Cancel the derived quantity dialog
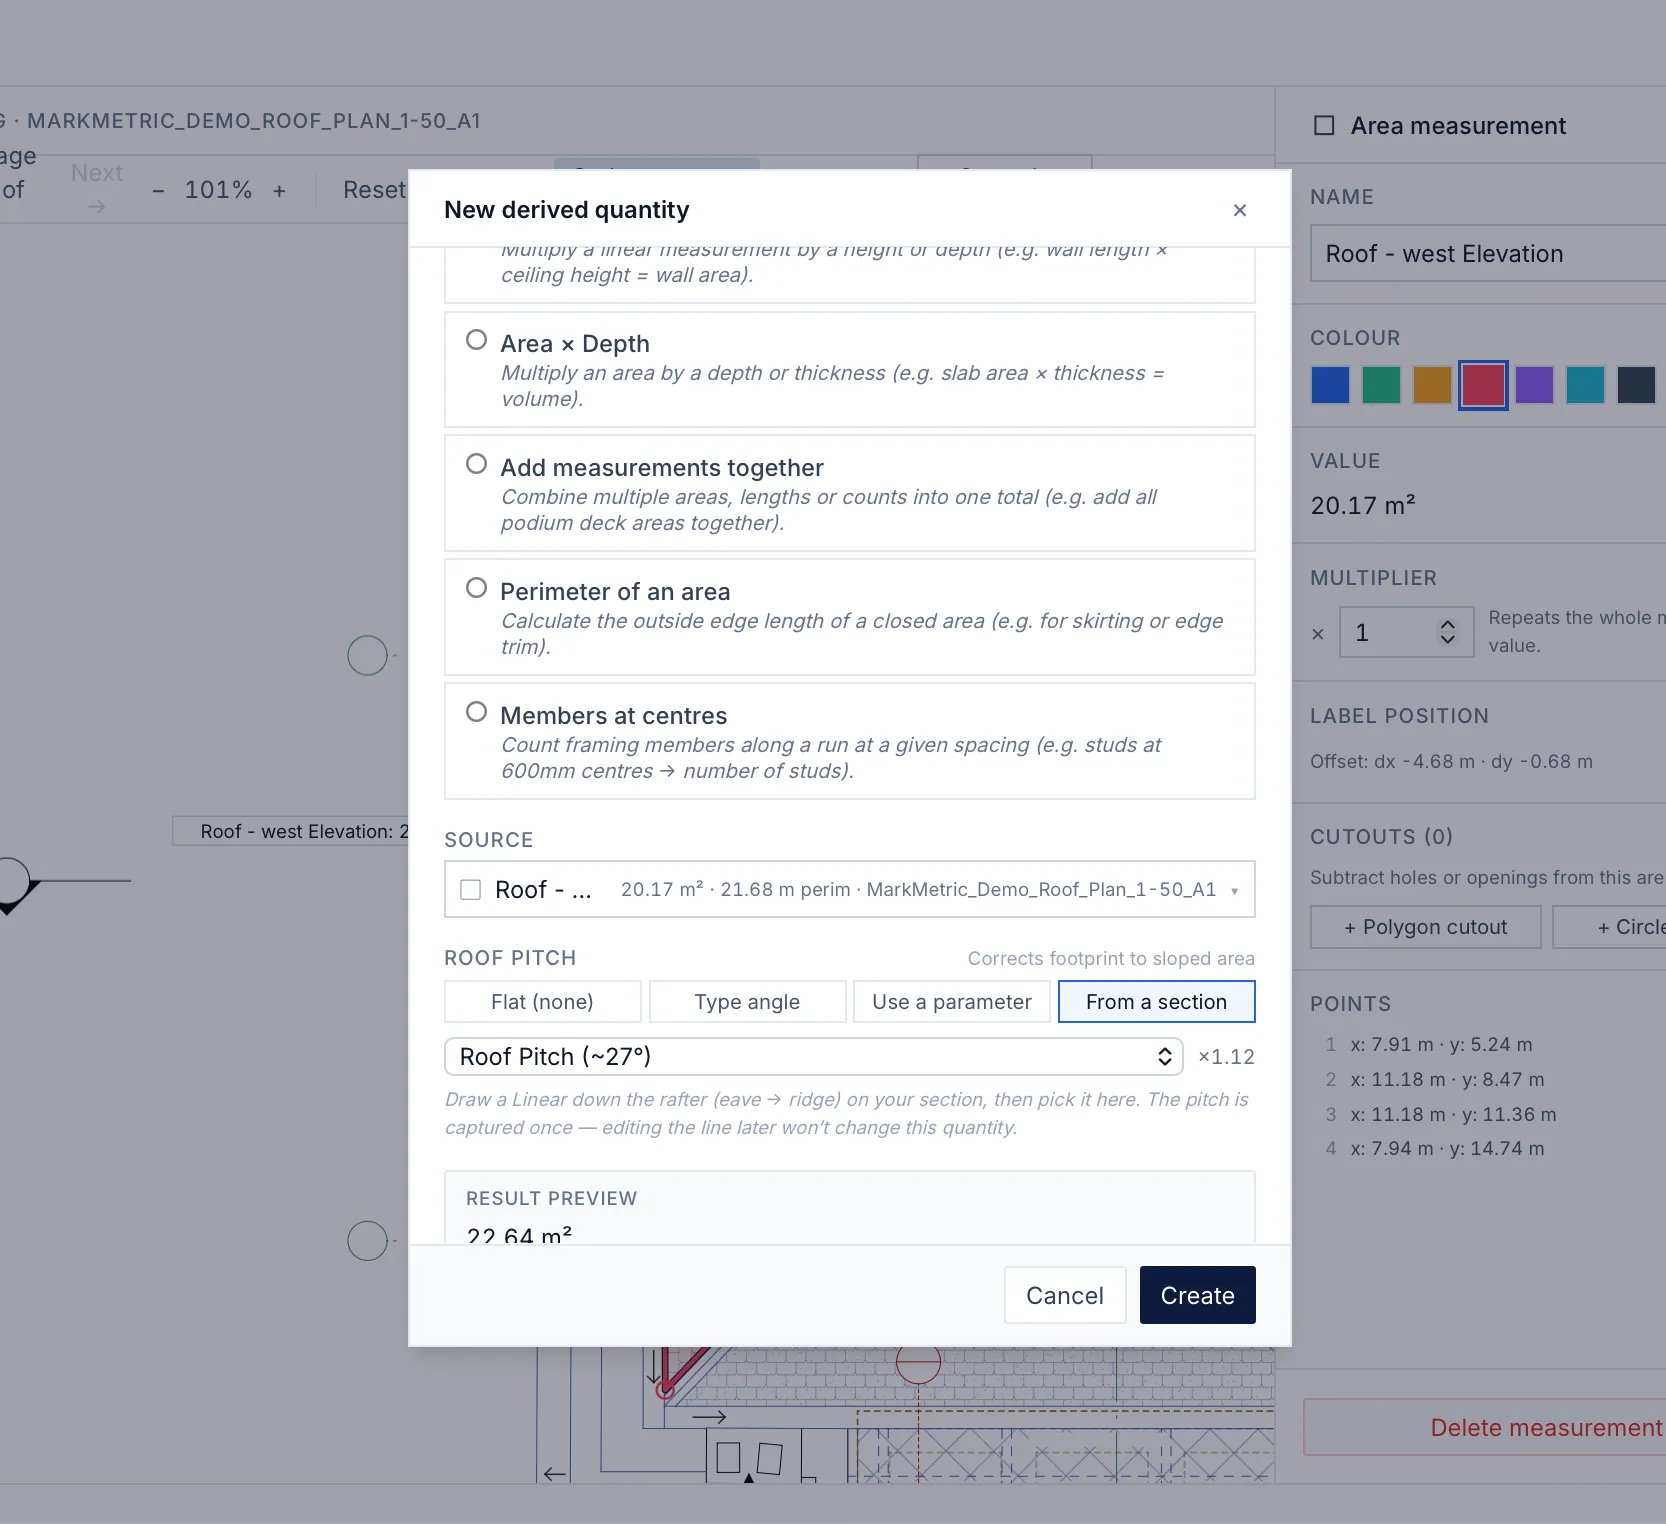This screenshot has width=1666, height=1524. pos(1065,1295)
